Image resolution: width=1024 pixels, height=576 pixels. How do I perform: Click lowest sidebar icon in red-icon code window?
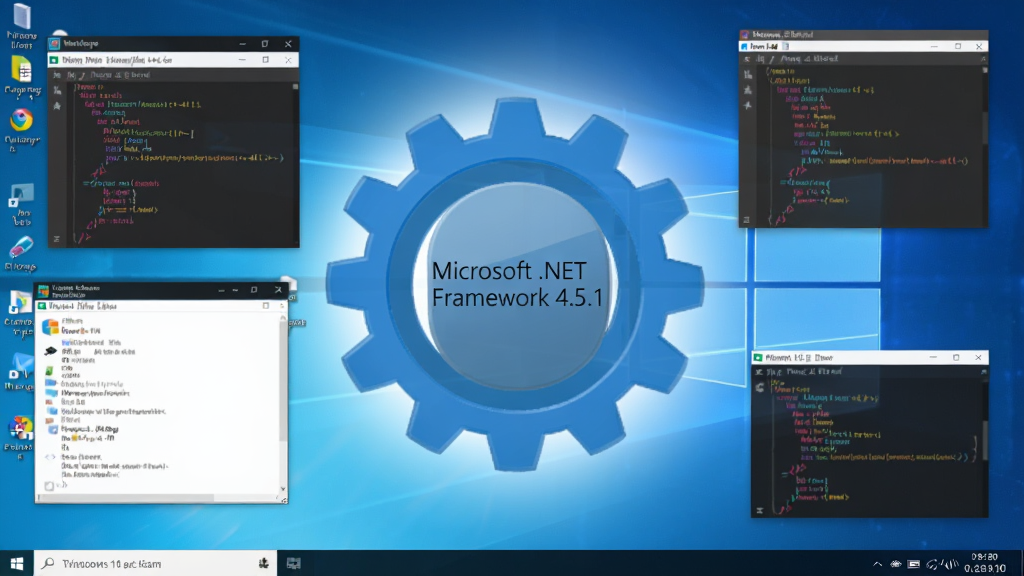56,239
